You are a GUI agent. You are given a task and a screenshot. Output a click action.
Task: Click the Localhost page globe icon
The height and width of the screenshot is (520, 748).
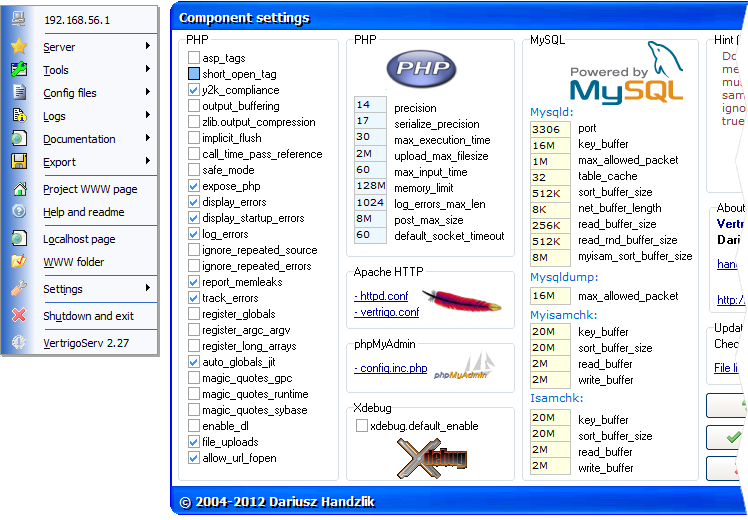click(x=19, y=239)
